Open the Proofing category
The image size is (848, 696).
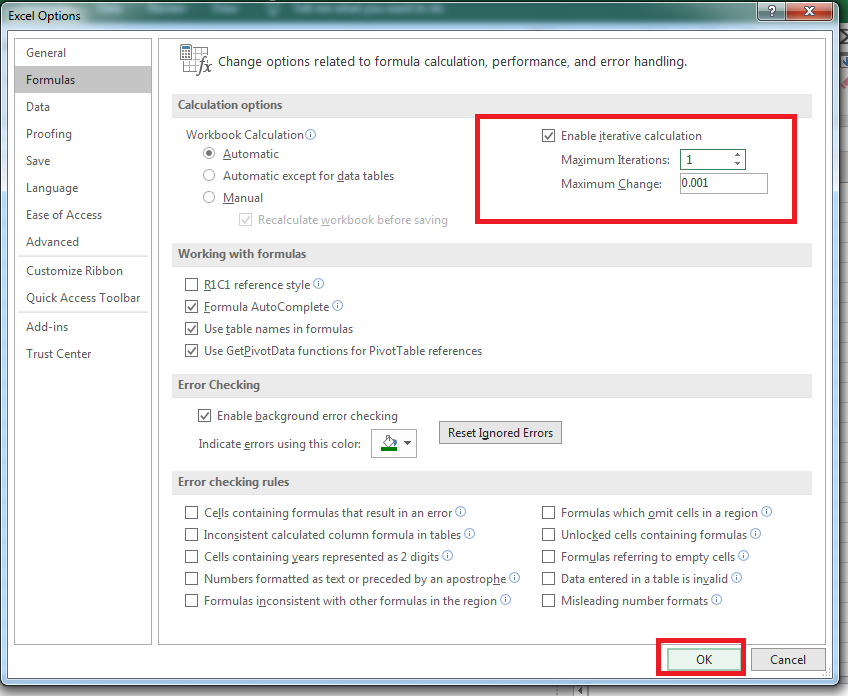83,134
